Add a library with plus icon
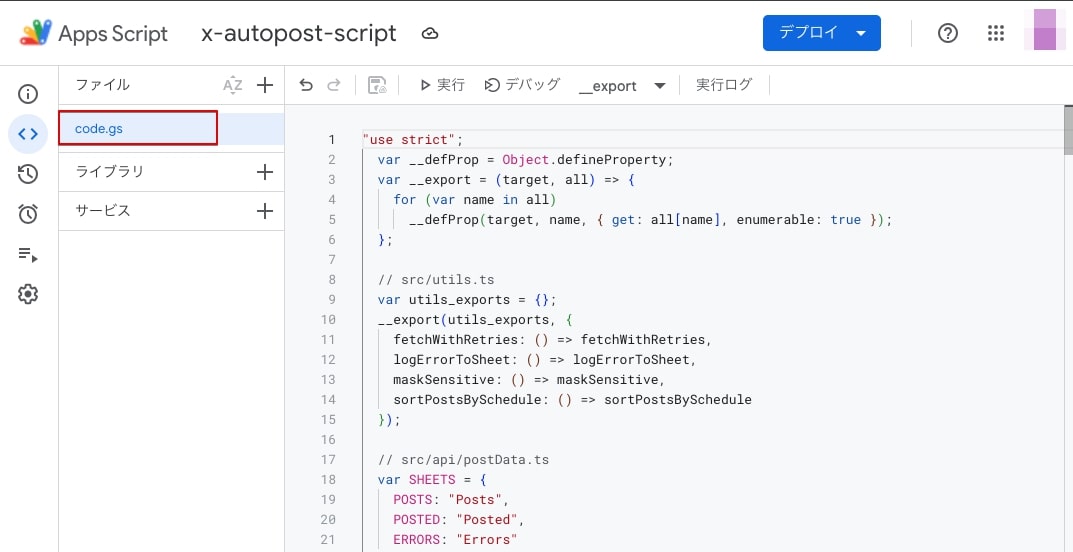 pos(265,172)
